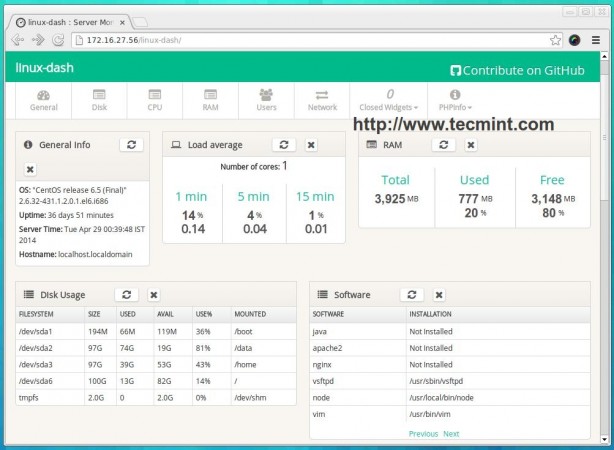Refresh the General Info widget
Viewport: 614px width, 450px height.
(131, 145)
